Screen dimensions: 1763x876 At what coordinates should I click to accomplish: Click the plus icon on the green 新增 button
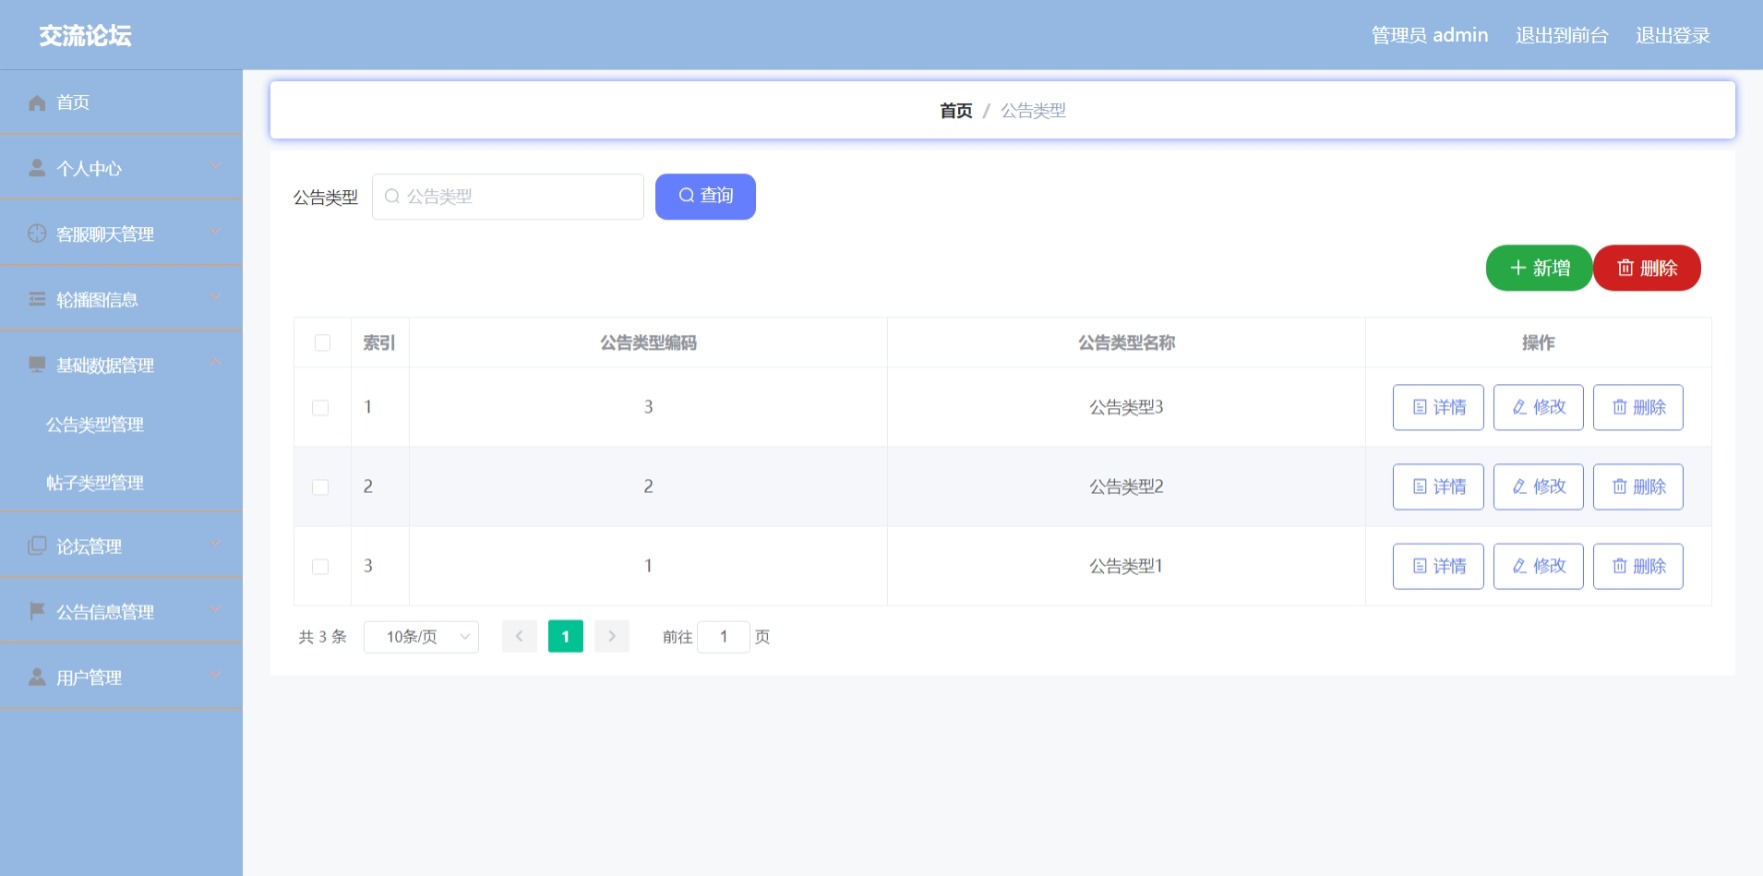(x=1518, y=268)
